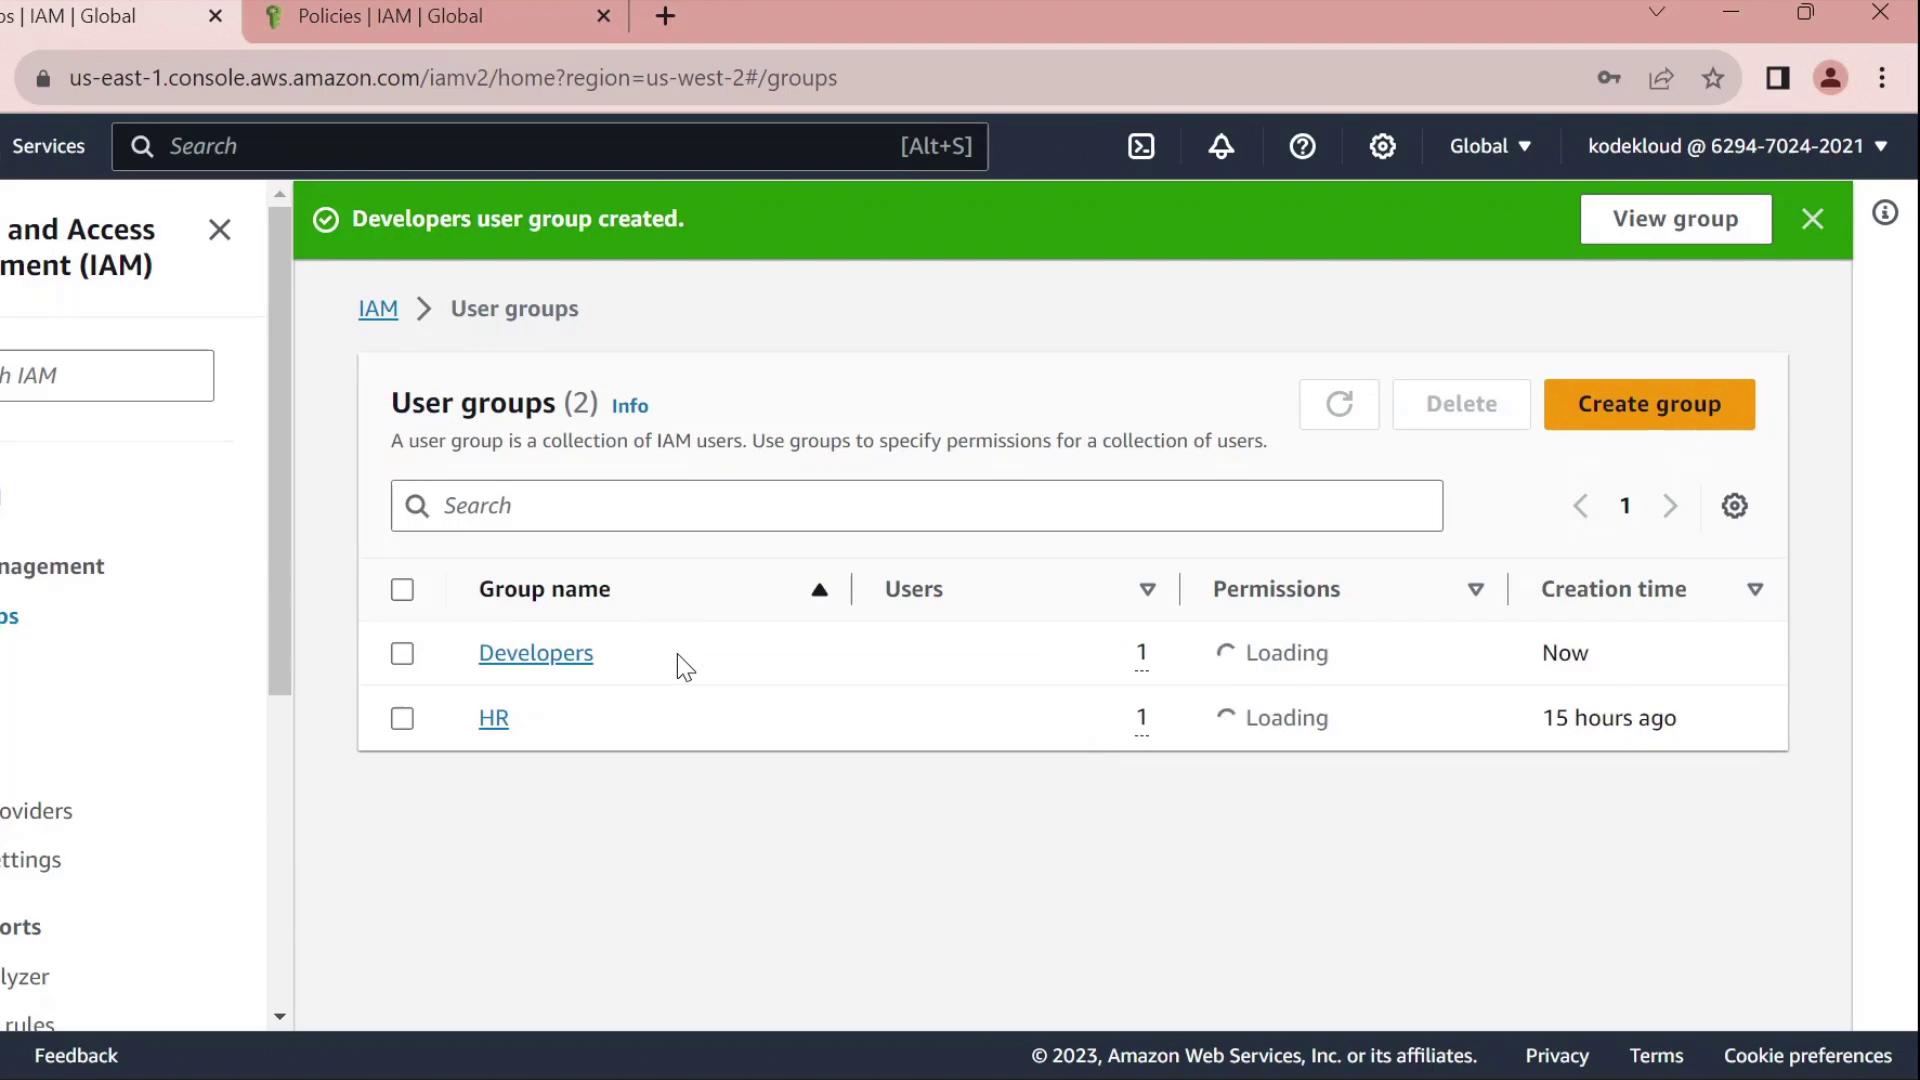Click the user groups search field
Screen dimensions: 1920x1080
tap(916, 506)
